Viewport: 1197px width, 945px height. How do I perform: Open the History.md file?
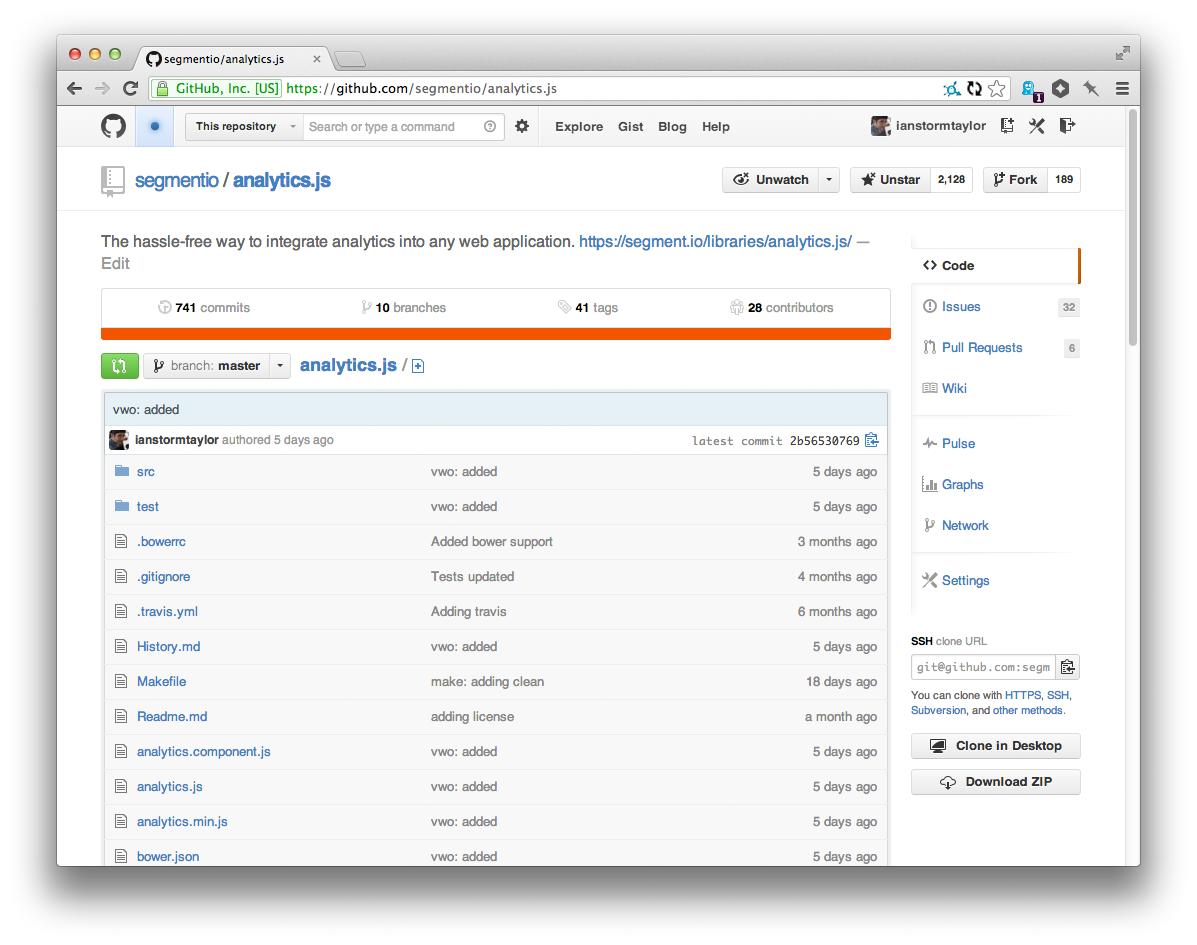pos(169,647)
